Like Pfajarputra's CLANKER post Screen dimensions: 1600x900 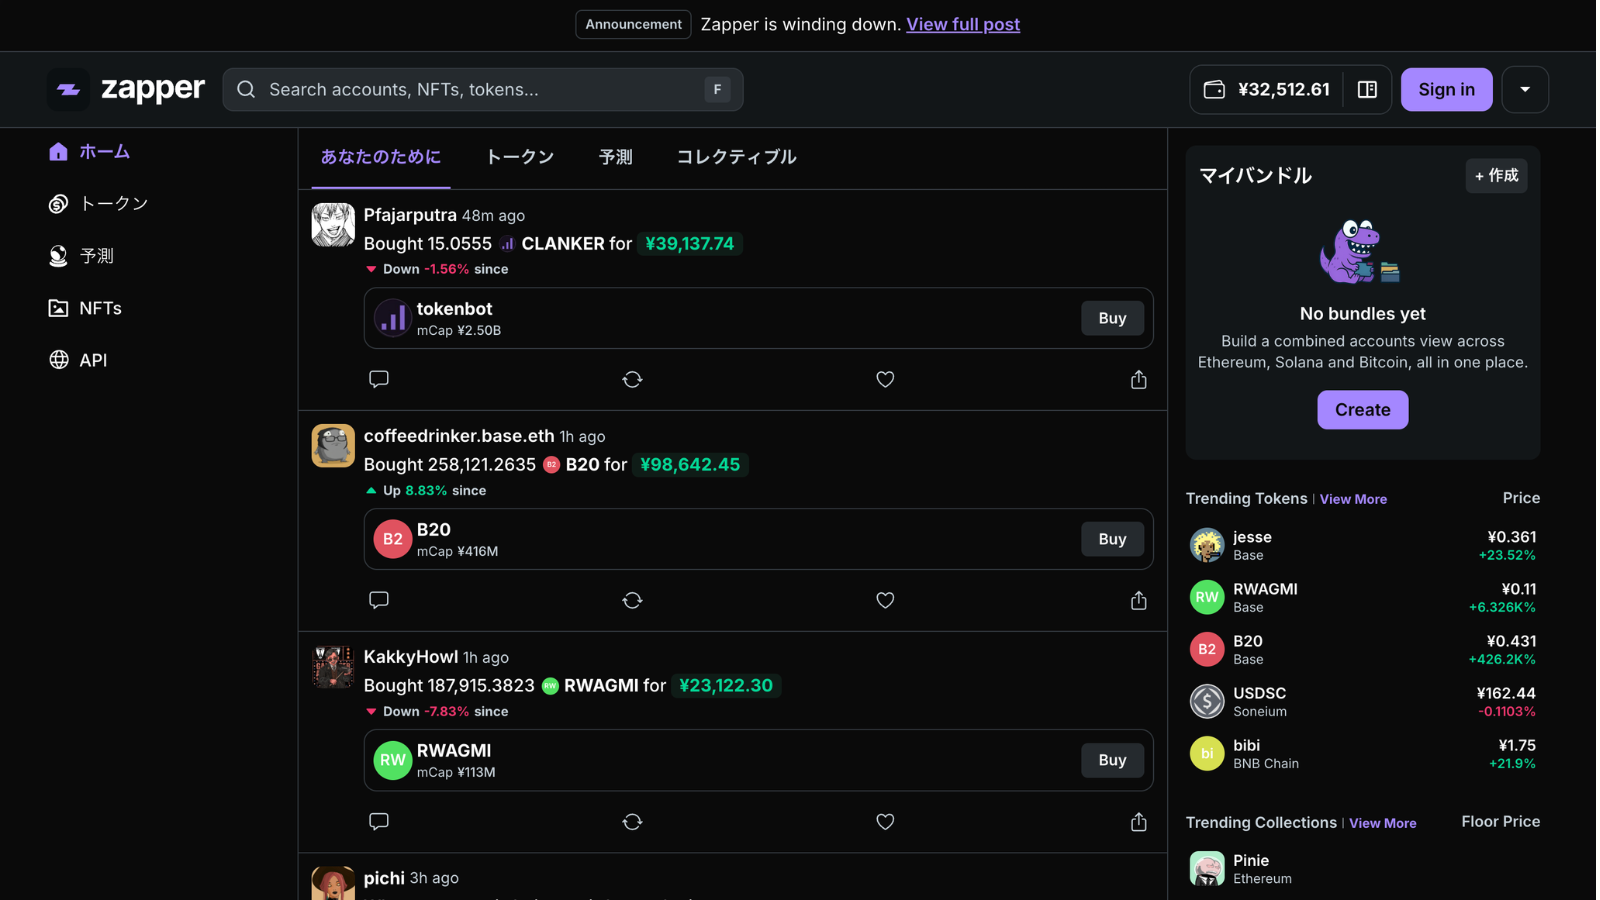tap(885, 379)
